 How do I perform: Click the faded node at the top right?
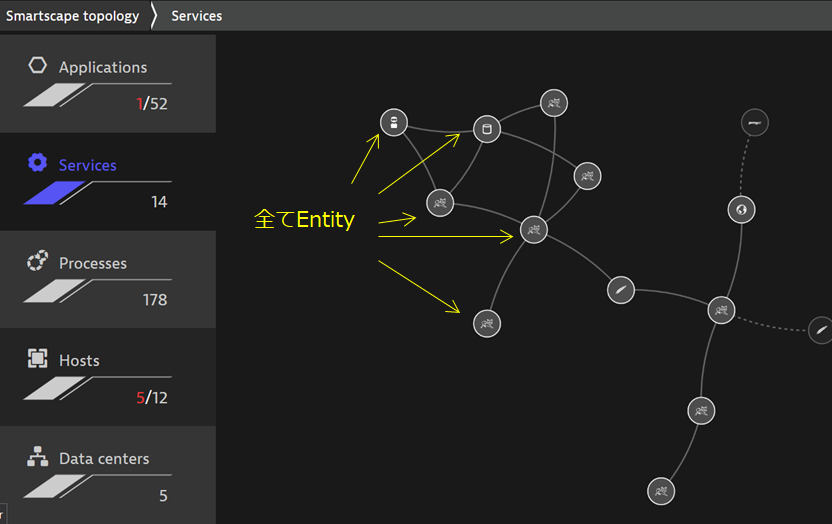[755, 123]
